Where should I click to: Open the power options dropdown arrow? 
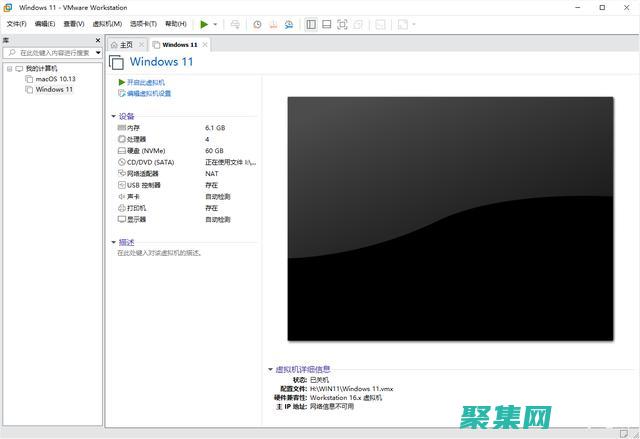[215, 24]
